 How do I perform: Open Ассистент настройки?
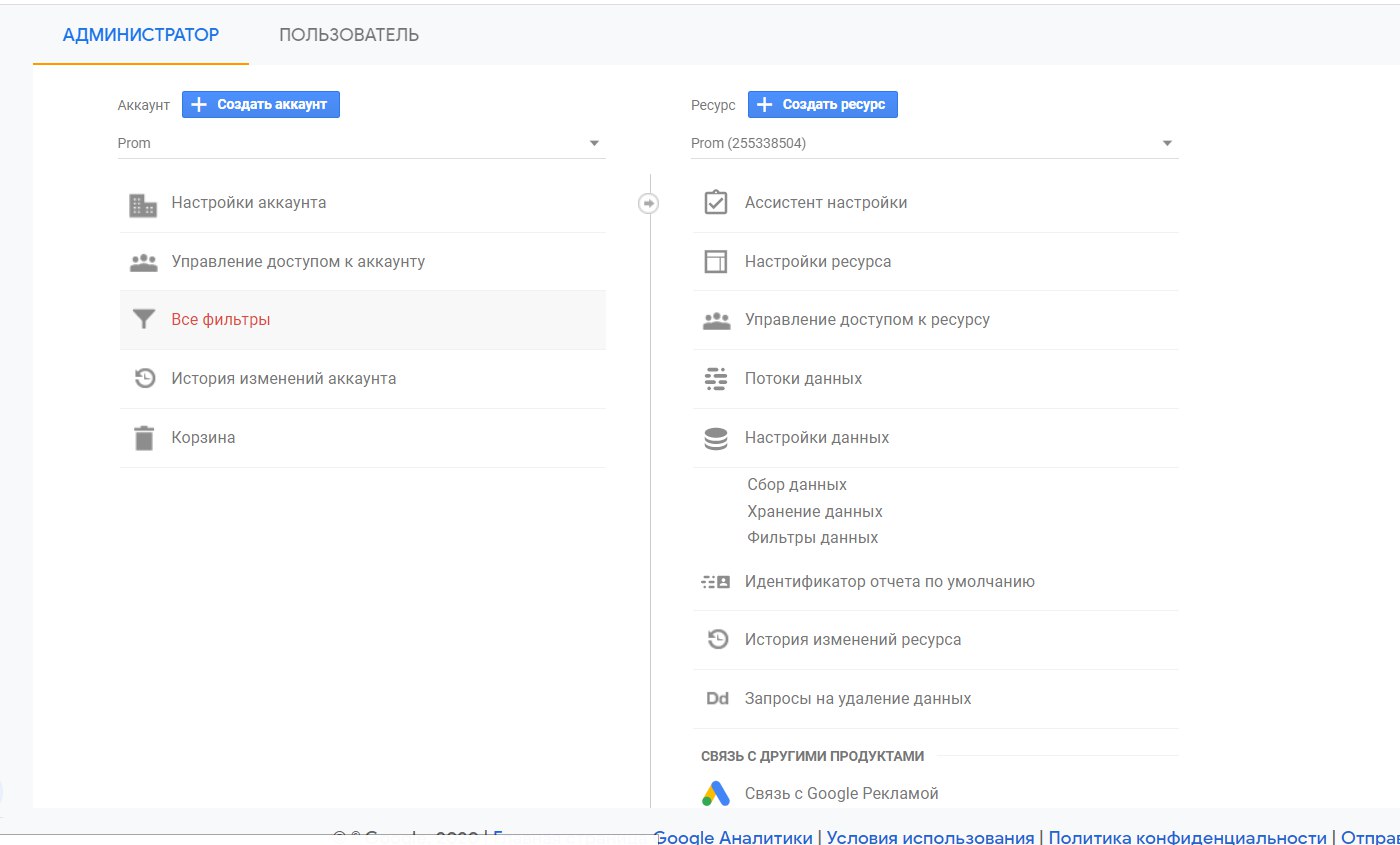coord(935,203)
